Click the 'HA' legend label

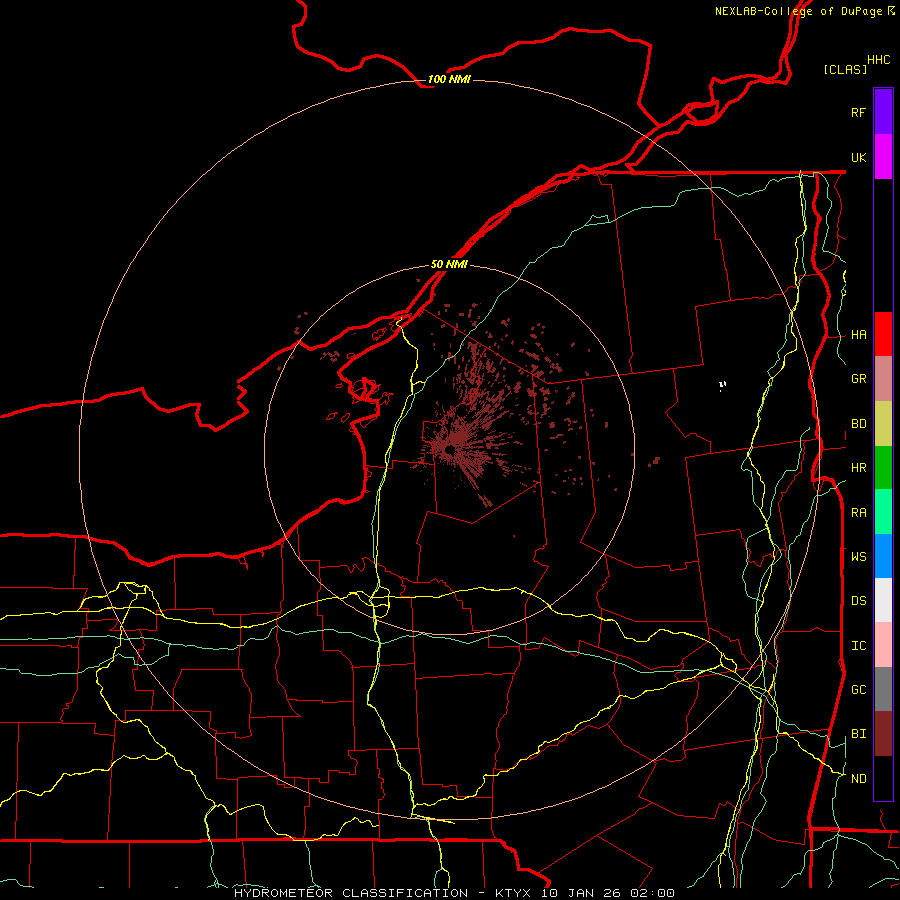tap(858, 335)
